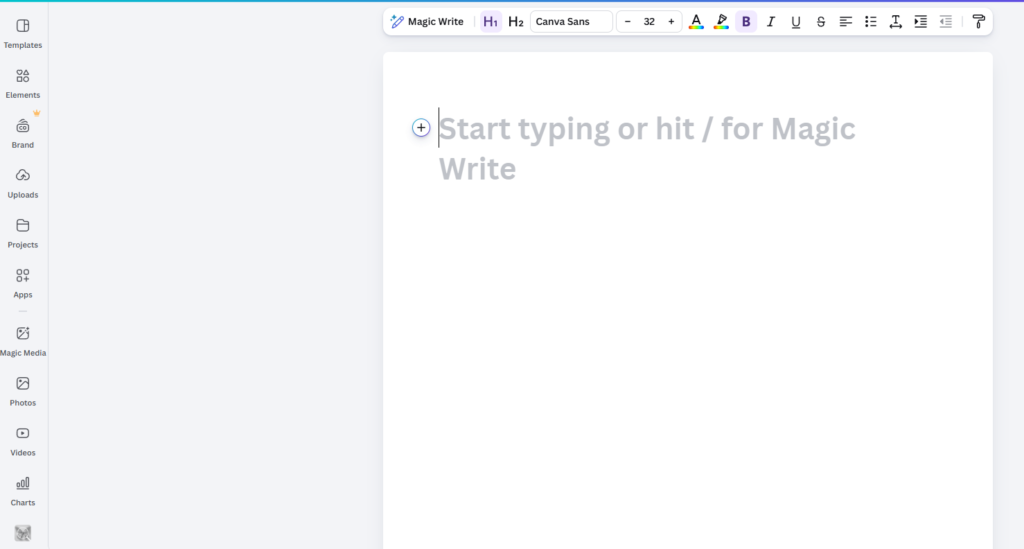Screen dimensions: 1024x549
Task: Open the Charts panel
Action: click(23, 490)
